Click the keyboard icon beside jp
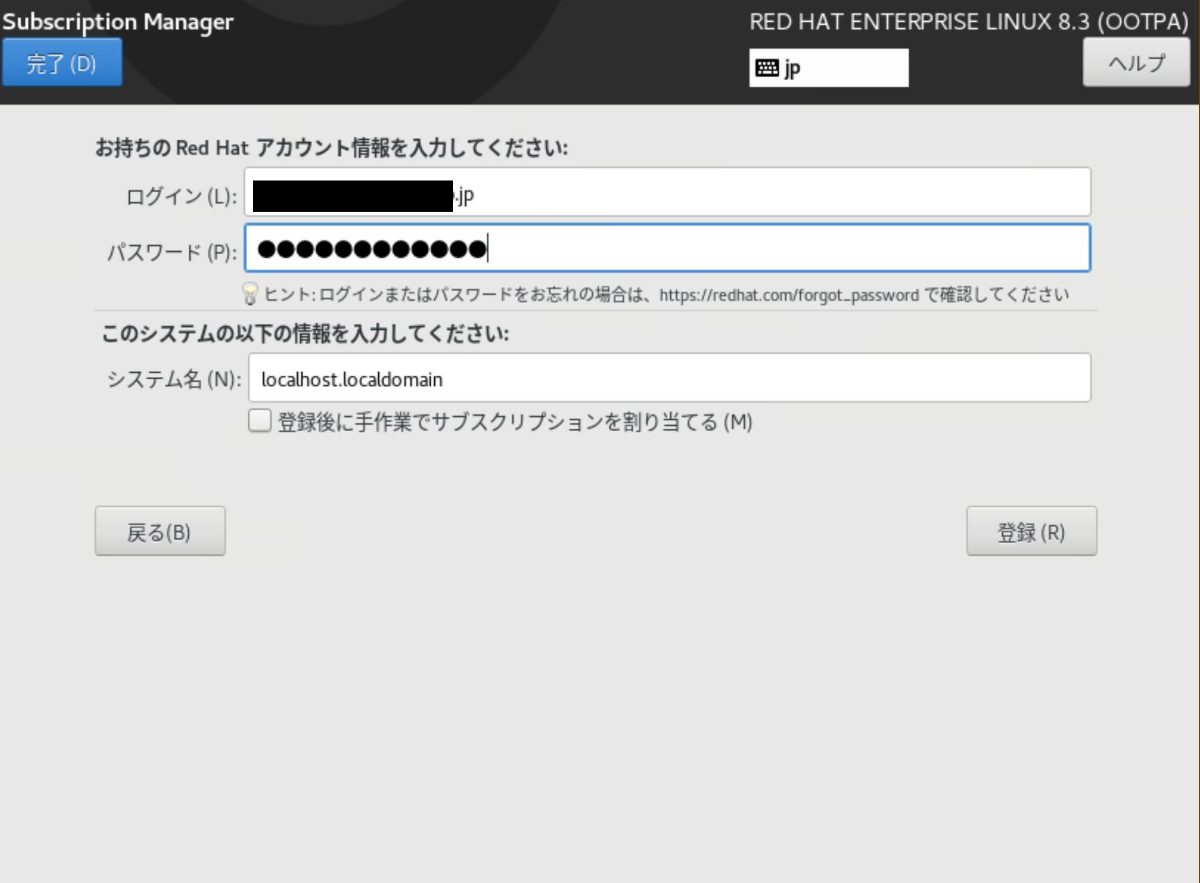The image size is (1200, 883). click(766, 68)
